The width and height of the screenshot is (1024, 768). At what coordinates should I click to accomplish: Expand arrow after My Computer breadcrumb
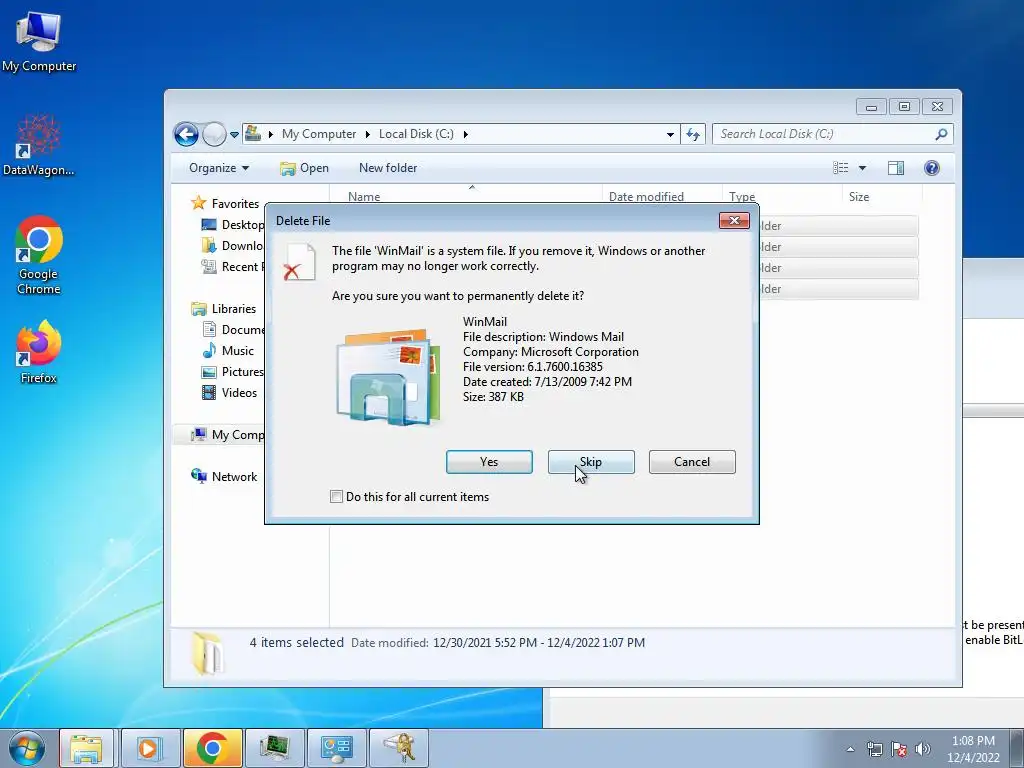(x=367, y=134)
